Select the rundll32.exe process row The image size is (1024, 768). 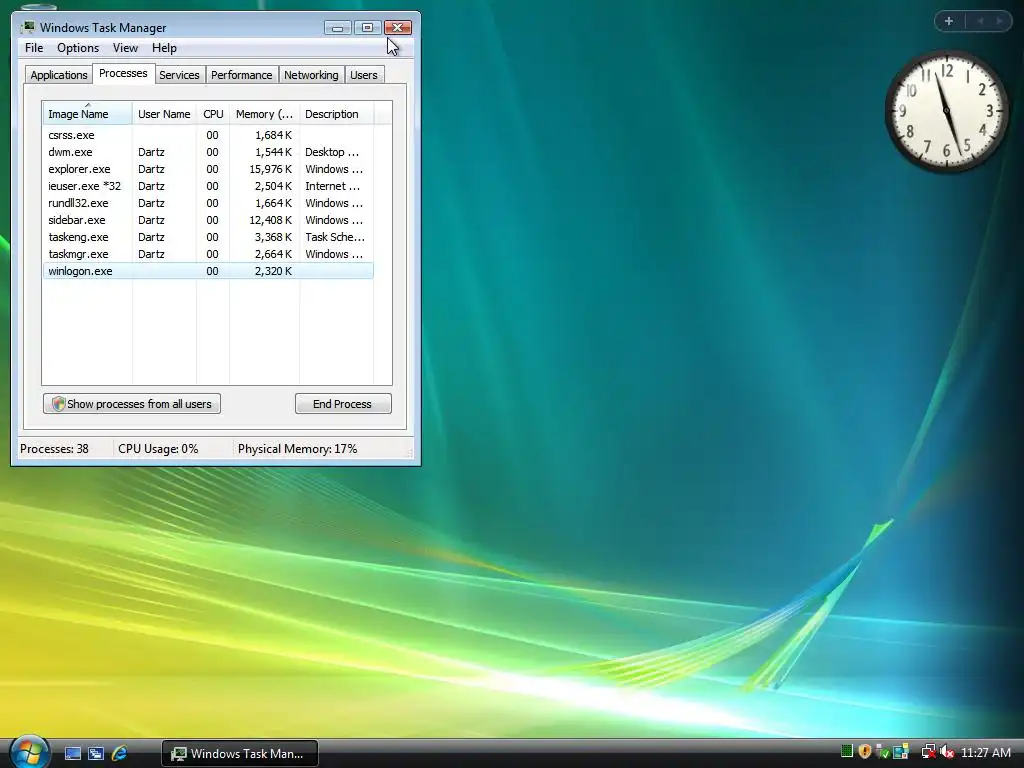[208, 203]
